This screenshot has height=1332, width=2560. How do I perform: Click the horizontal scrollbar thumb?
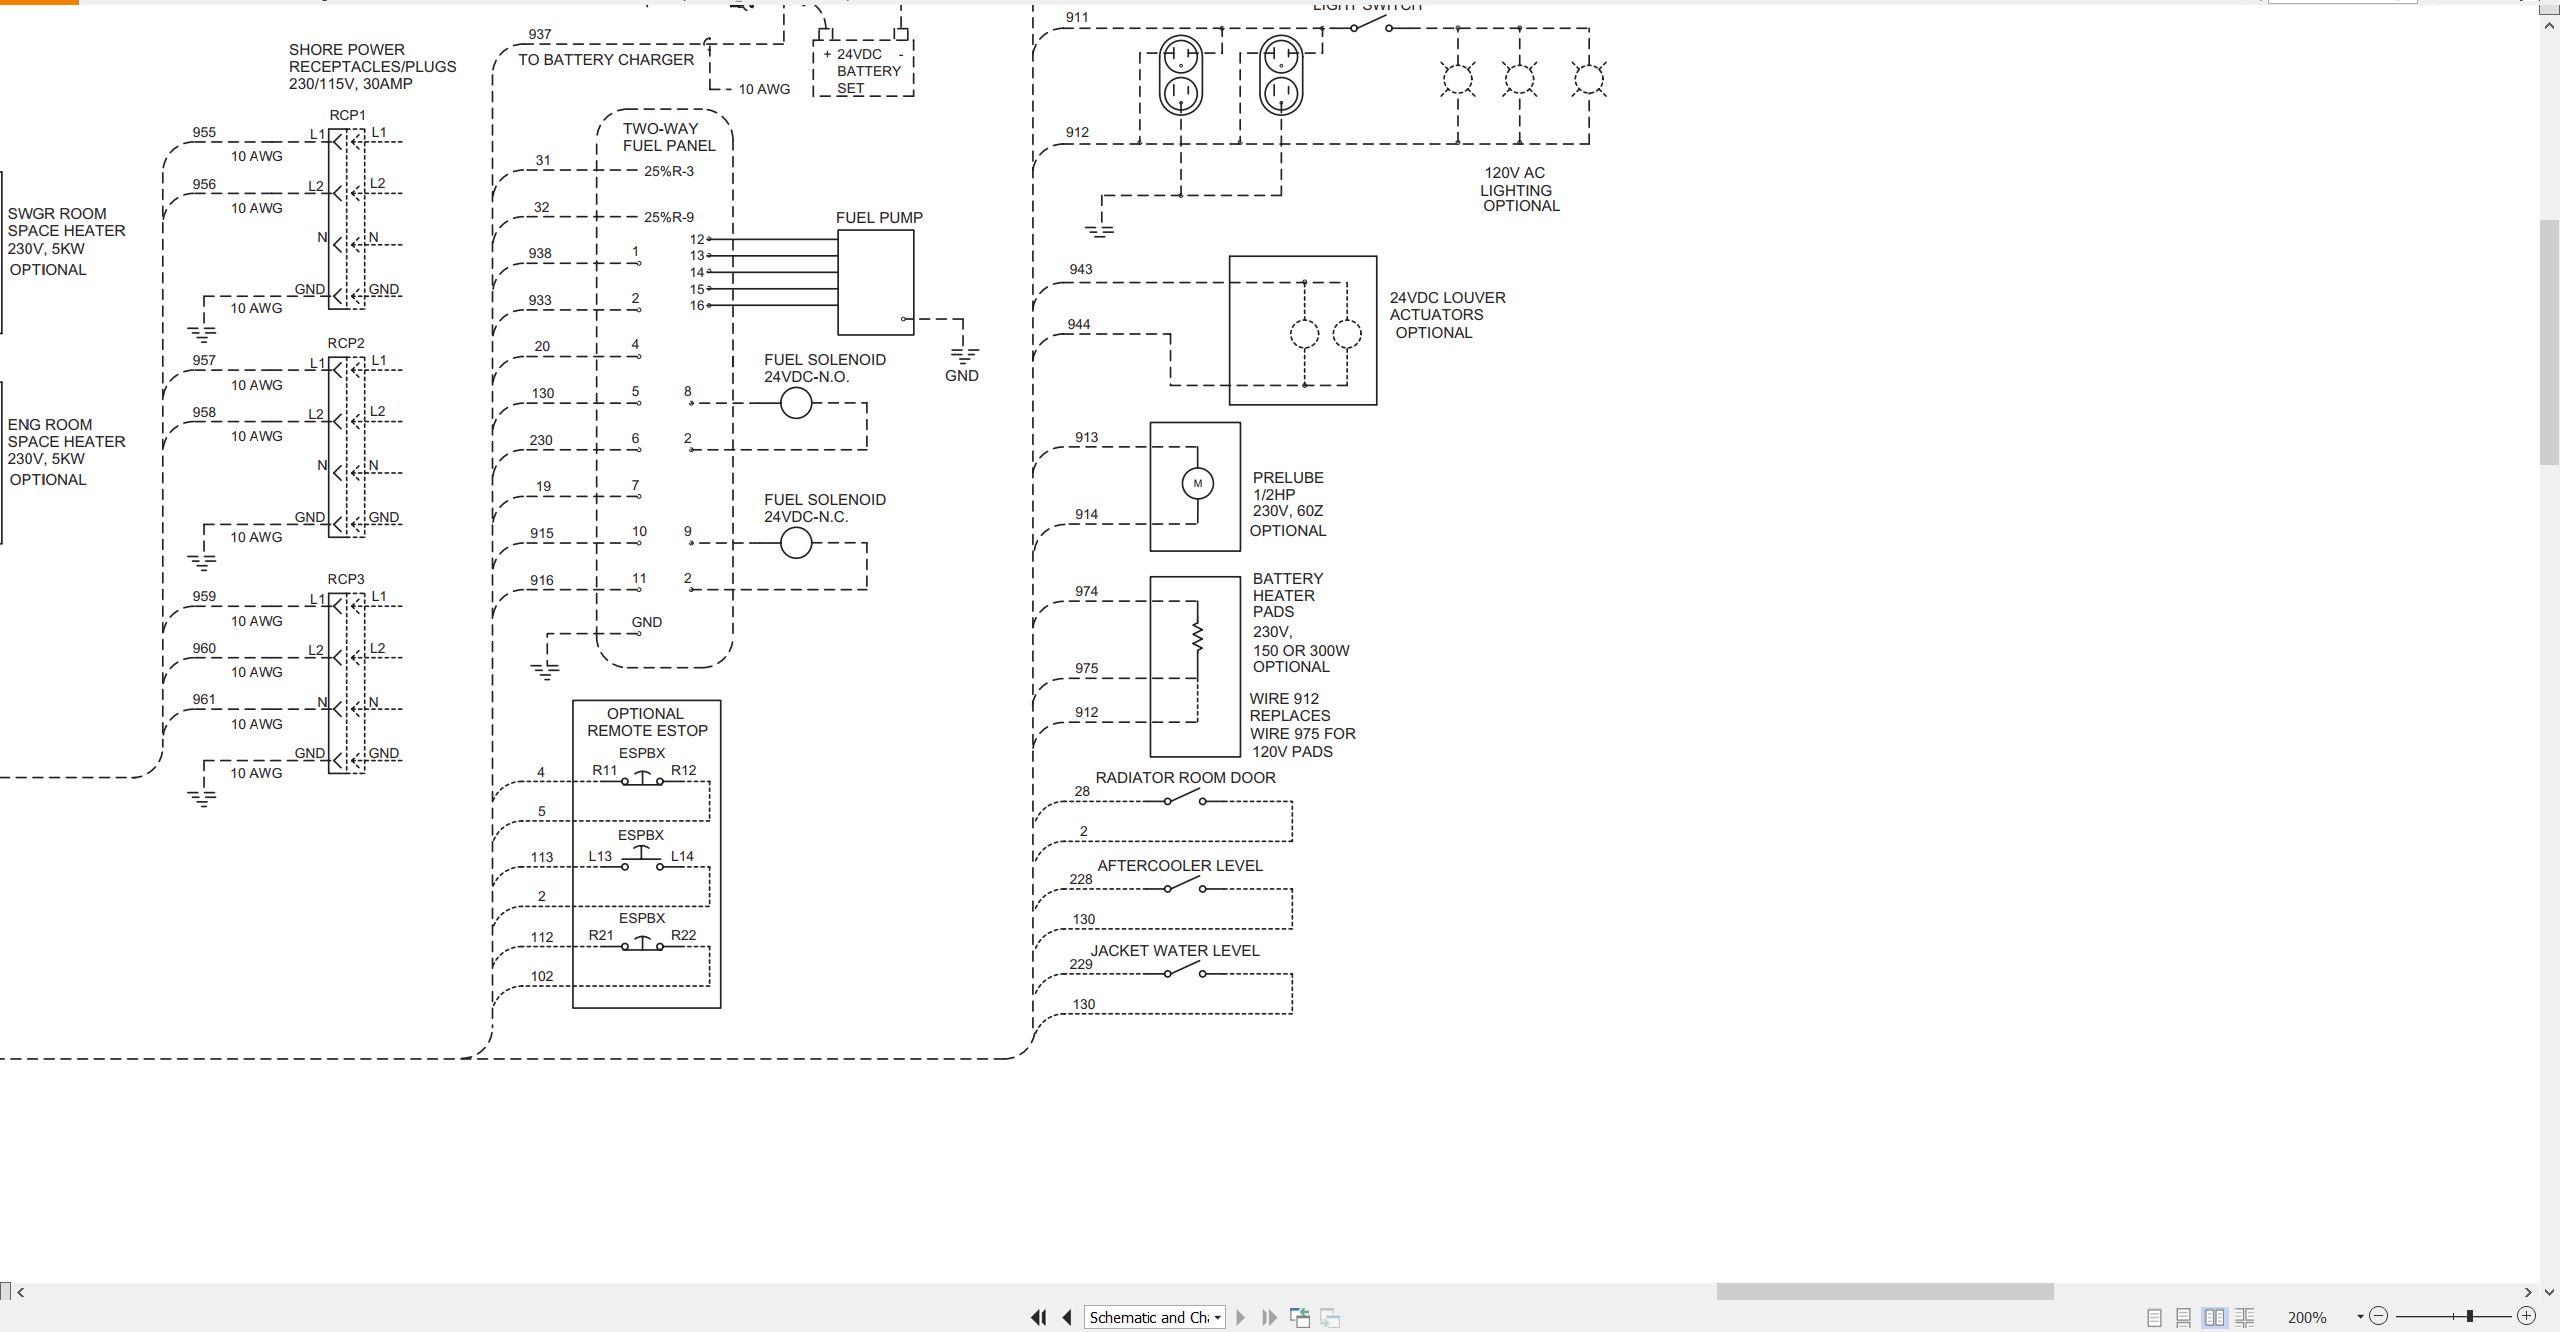(1885, 1292)
